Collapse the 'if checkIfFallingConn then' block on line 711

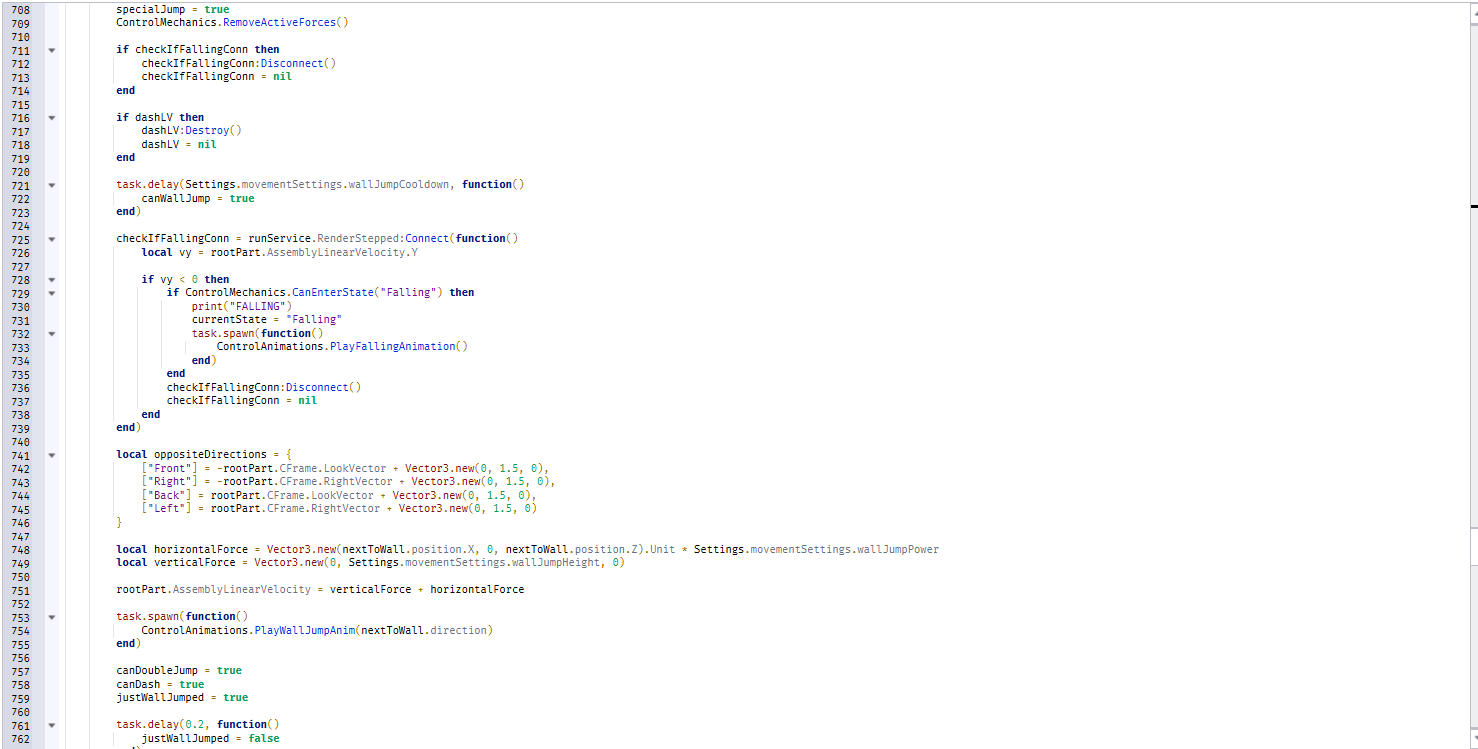[51, 50]
